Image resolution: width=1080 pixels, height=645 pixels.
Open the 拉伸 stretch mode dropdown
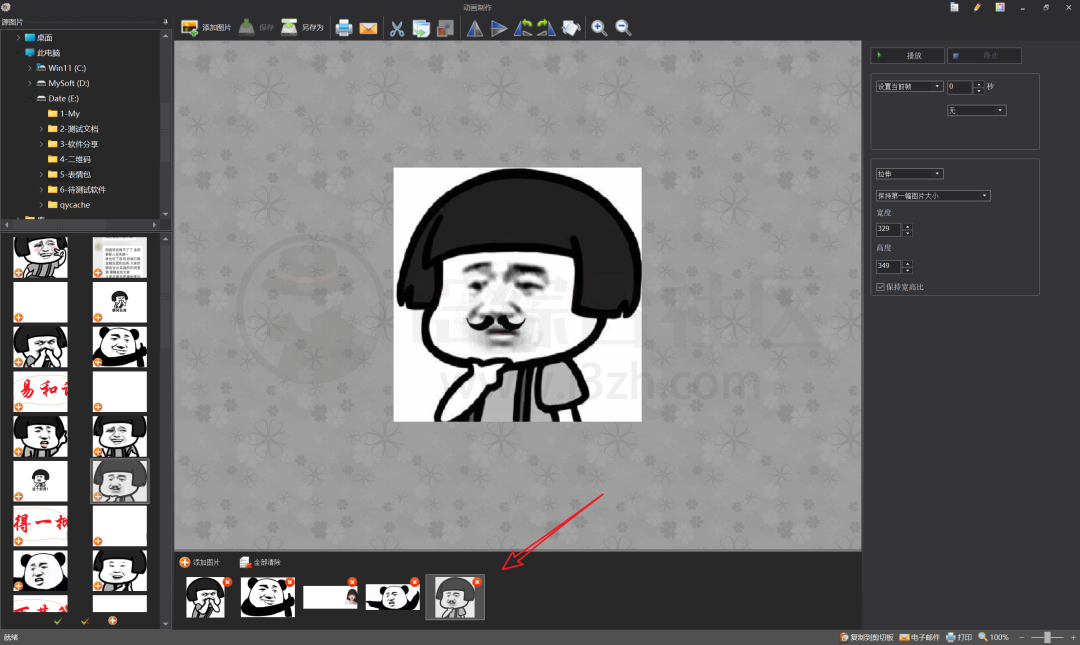click(x=909, y=174)
